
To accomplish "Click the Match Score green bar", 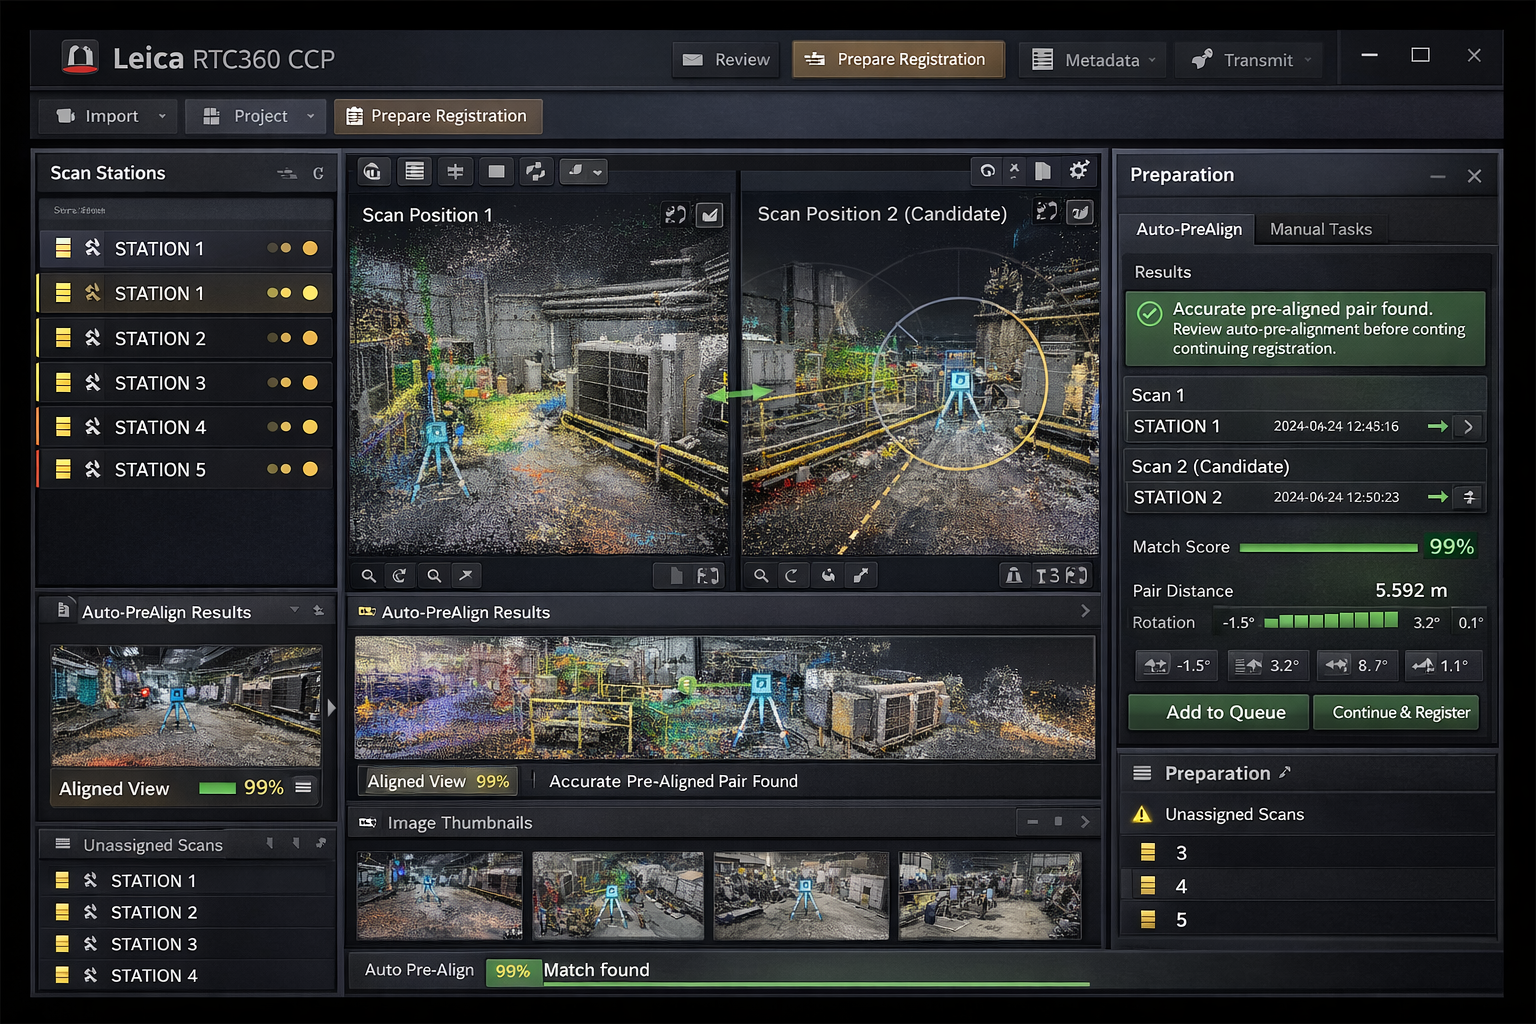I will (1327, 548).
